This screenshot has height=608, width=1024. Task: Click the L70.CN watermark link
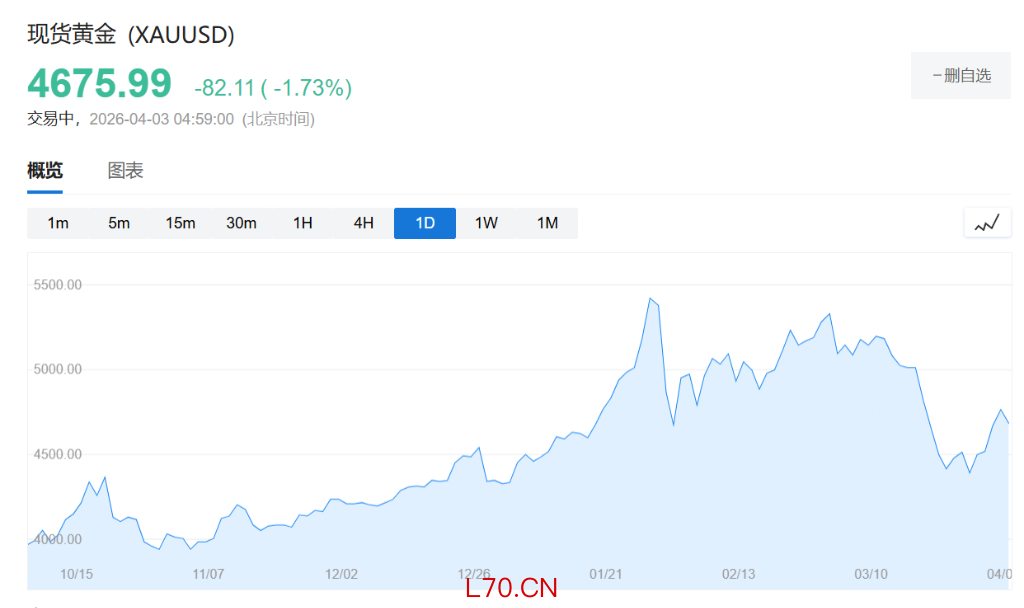(511, 588)
